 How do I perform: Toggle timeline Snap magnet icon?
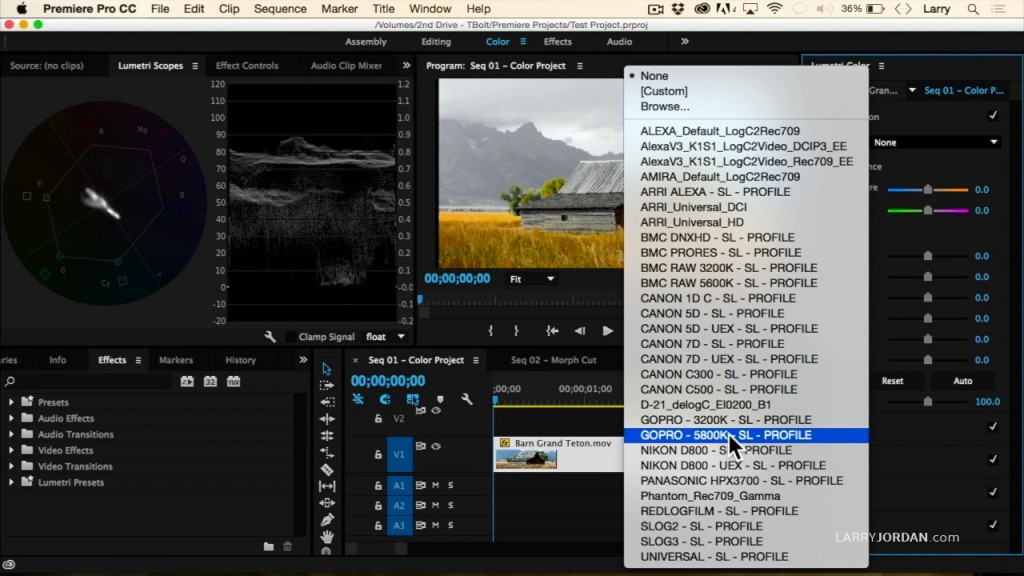pos(385,399)
